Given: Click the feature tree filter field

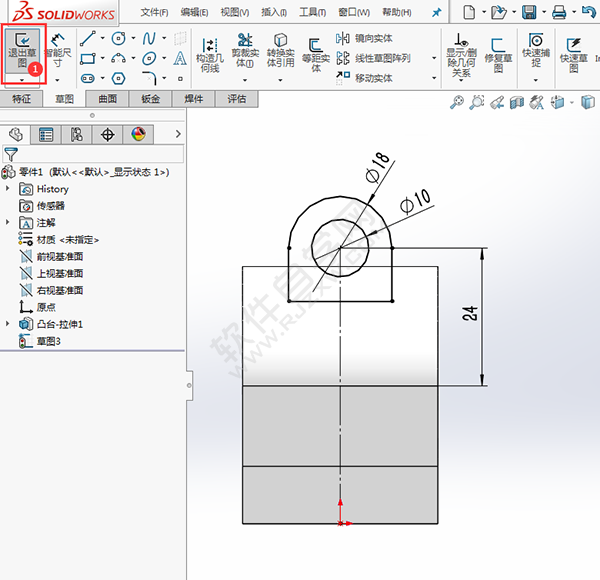Looking at the screenshot, I should point(93,154).
